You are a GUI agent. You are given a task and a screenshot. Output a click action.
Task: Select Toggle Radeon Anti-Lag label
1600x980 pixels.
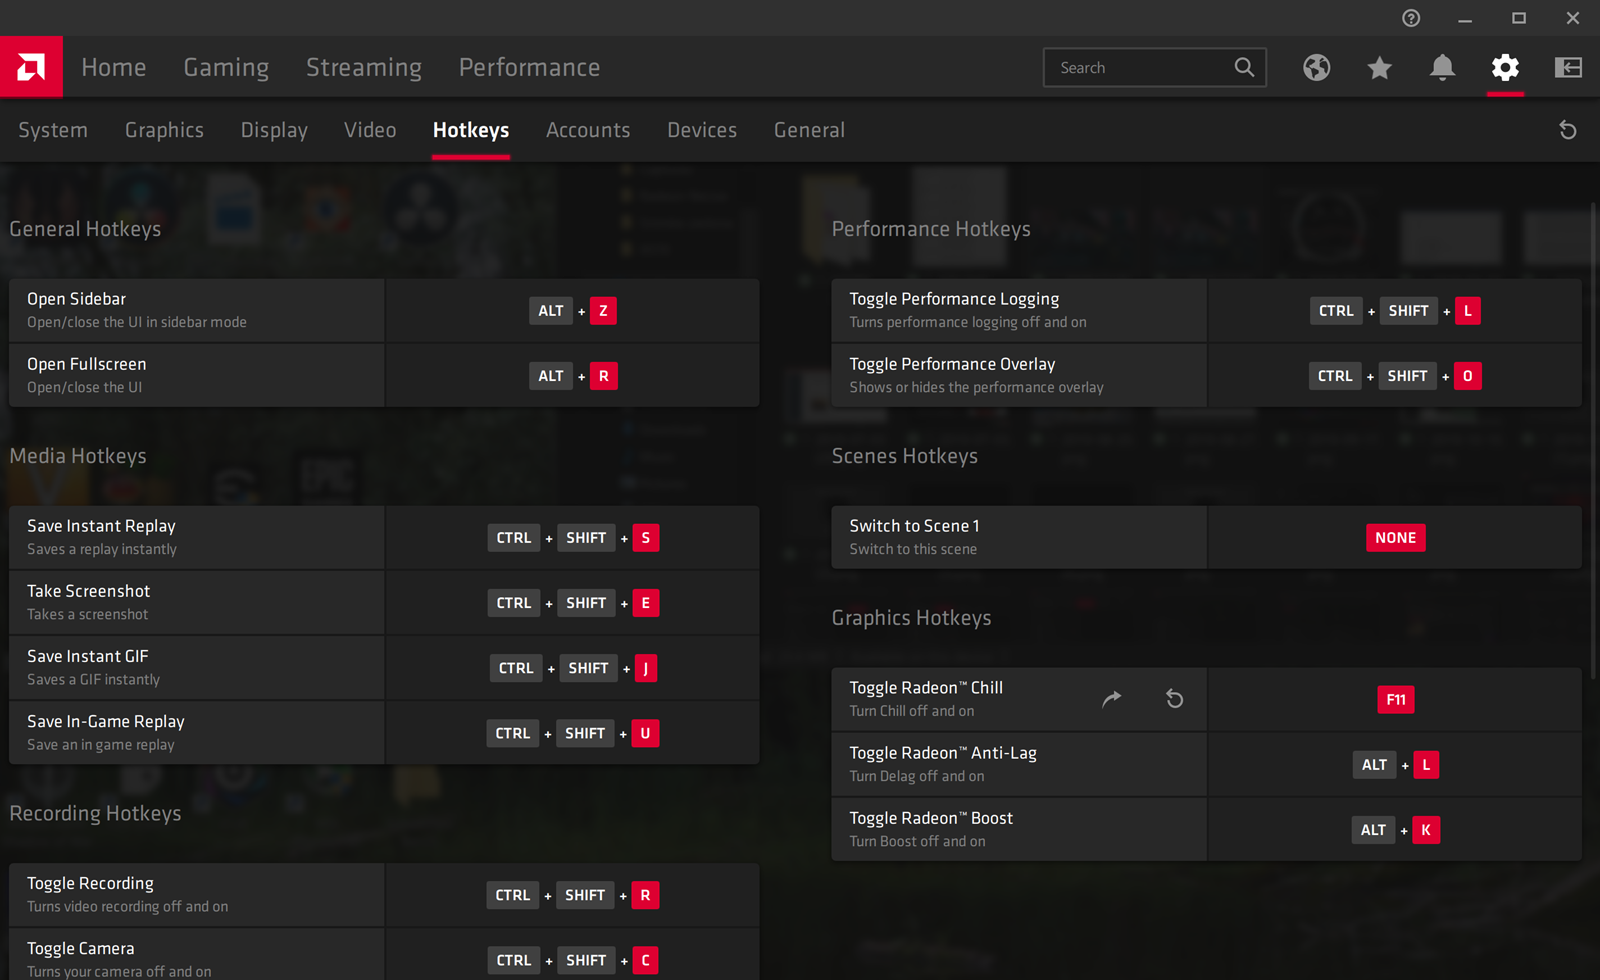click(943, 753)
